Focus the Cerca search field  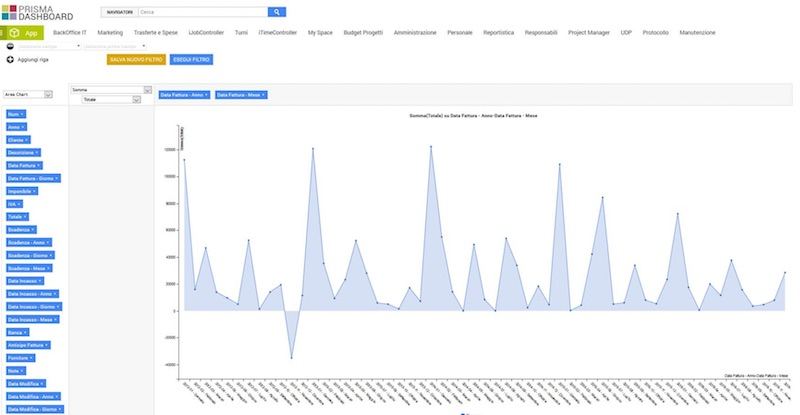coord(203,12)
